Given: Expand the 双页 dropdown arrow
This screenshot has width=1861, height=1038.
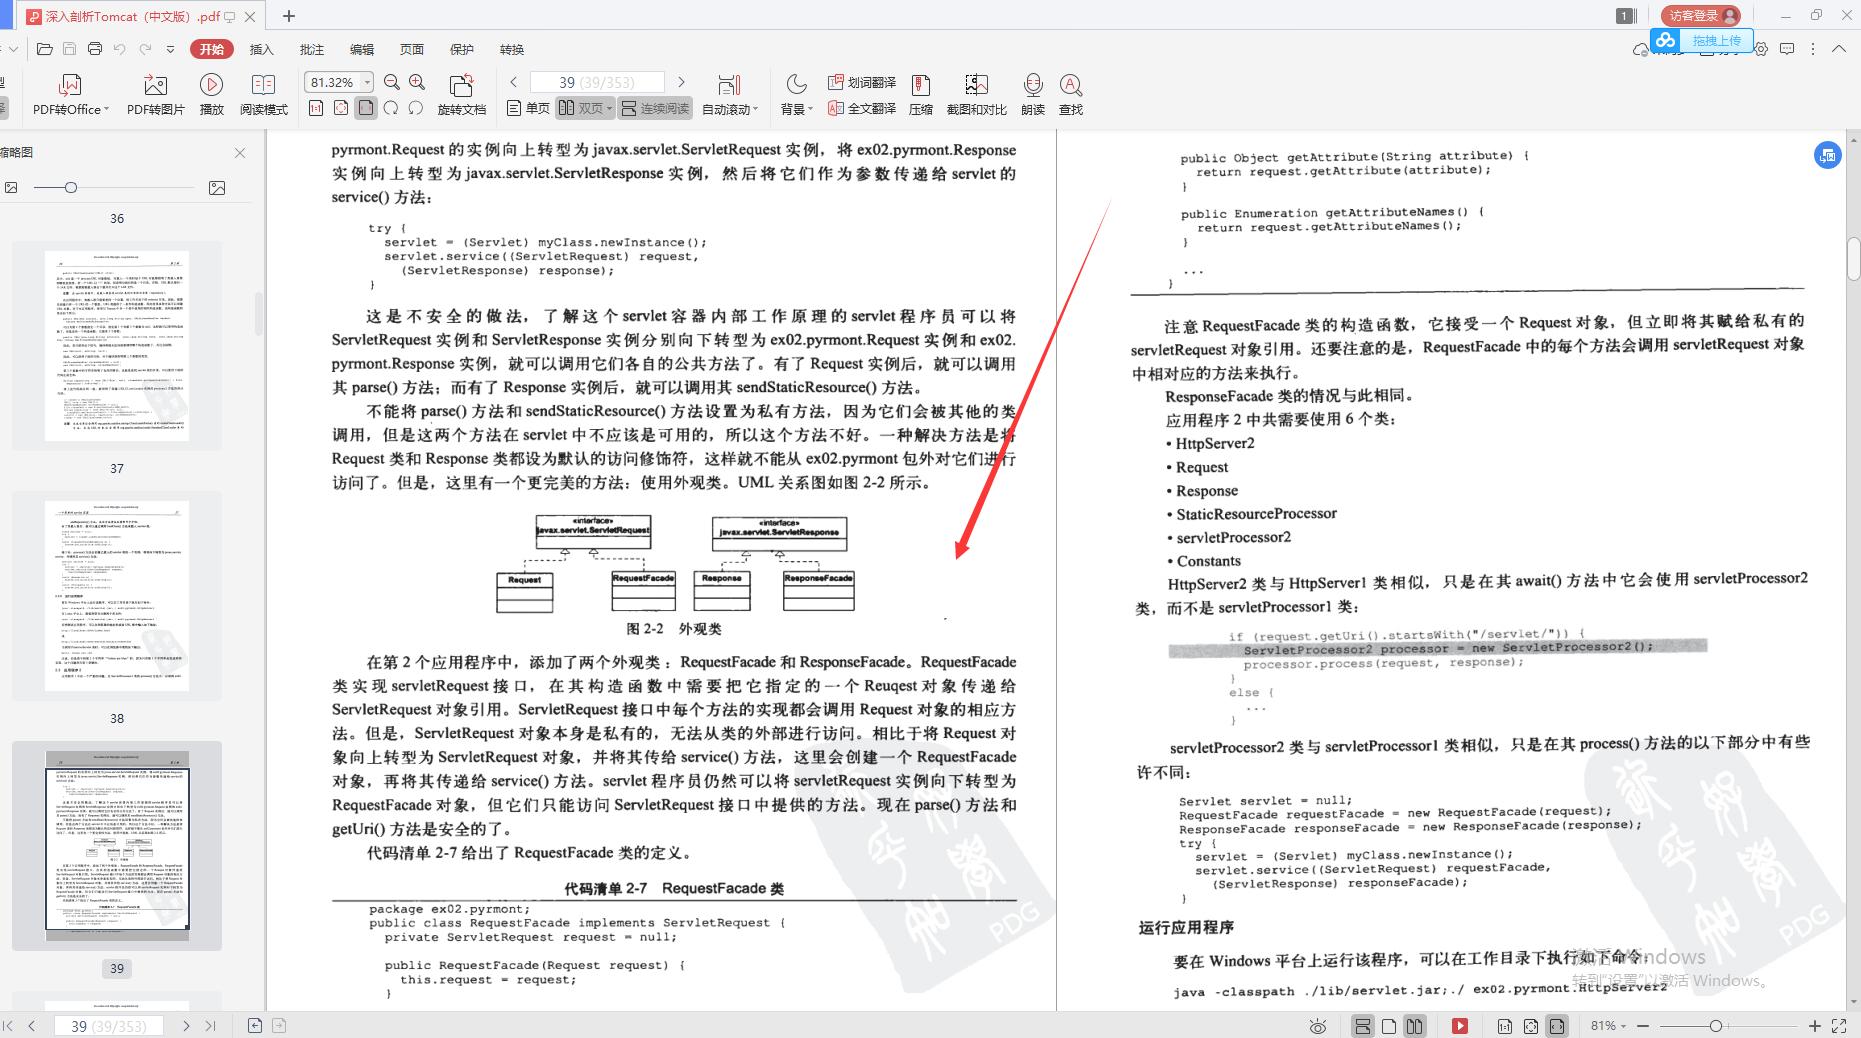Looking at the screenshot, I should click(609, 109).
